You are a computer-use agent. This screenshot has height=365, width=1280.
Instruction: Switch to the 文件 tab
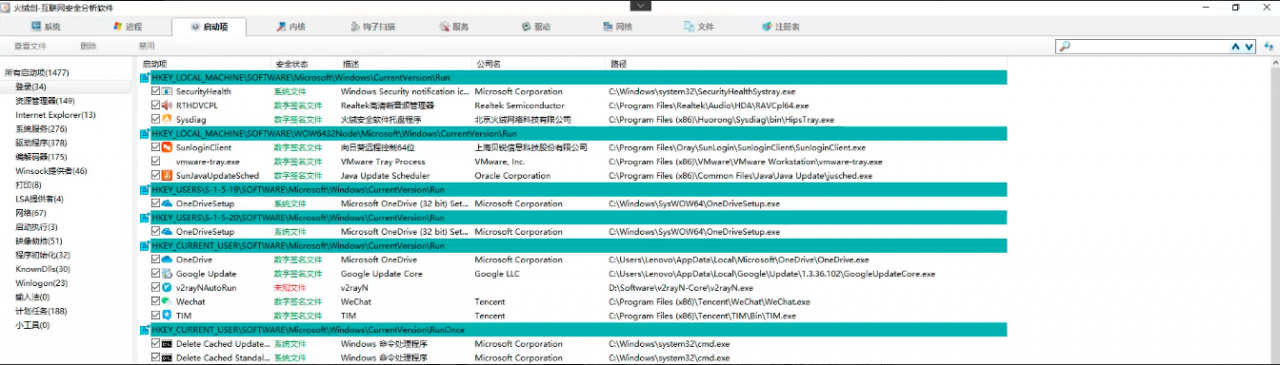pyautogui.click(x=698, y=27)
